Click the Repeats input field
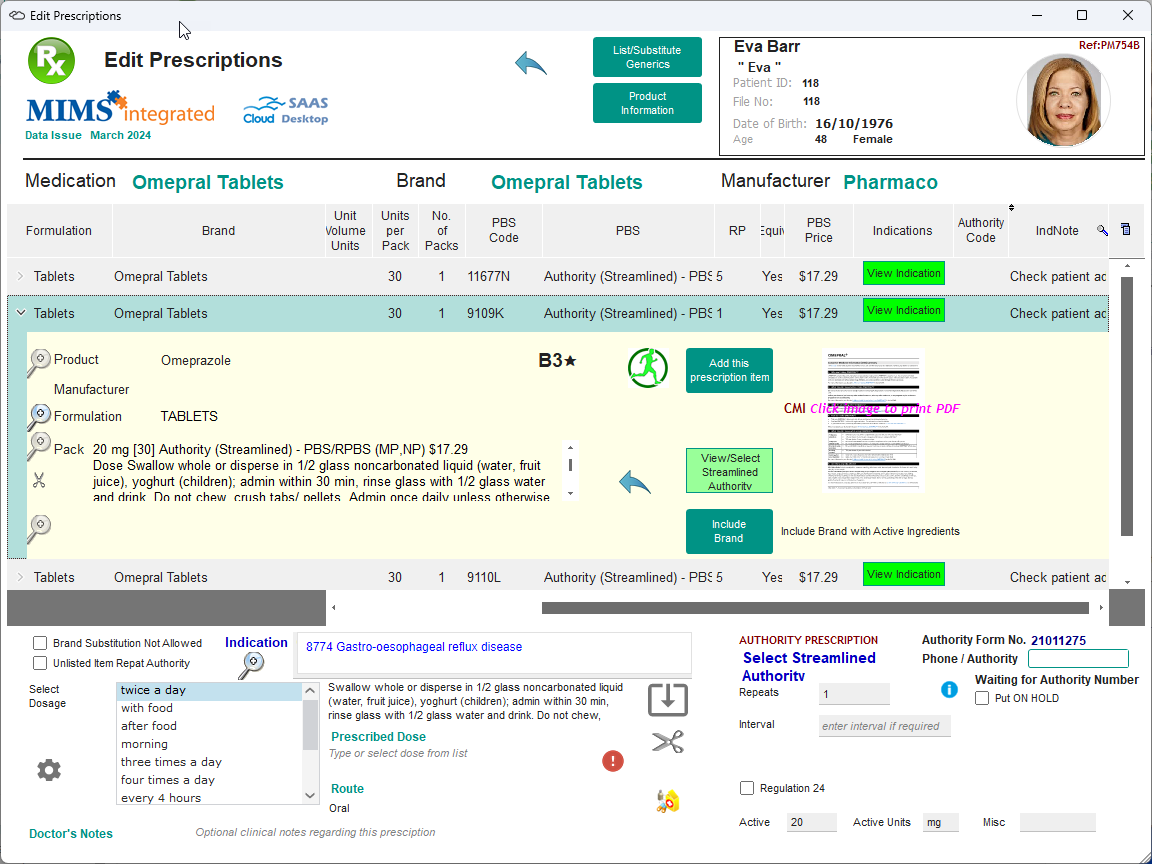 (x=854, y=694)
